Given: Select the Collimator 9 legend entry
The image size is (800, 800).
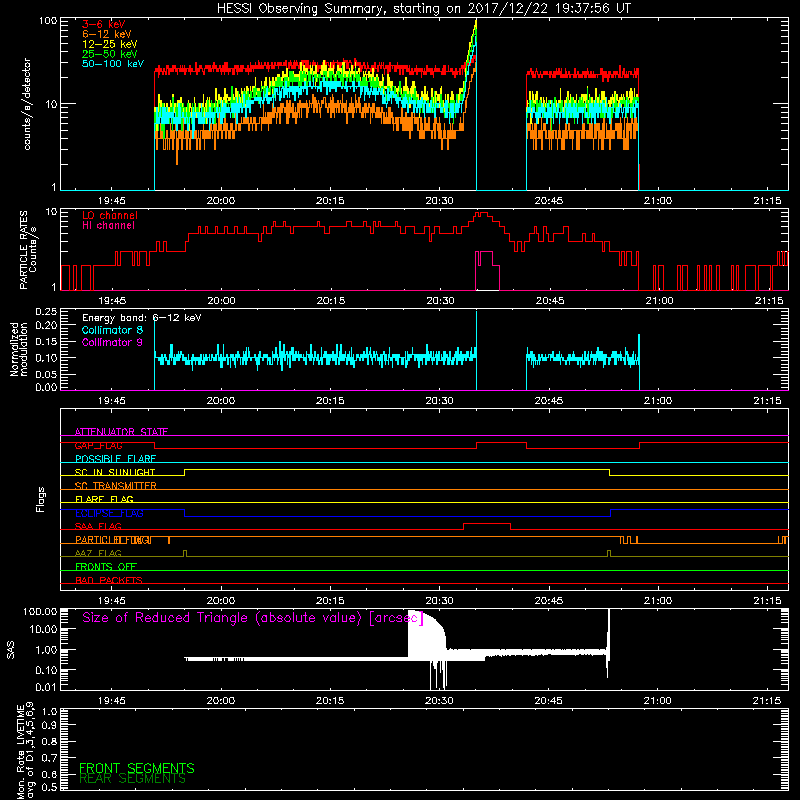Looking at the screenshot, I should (112, 342).
